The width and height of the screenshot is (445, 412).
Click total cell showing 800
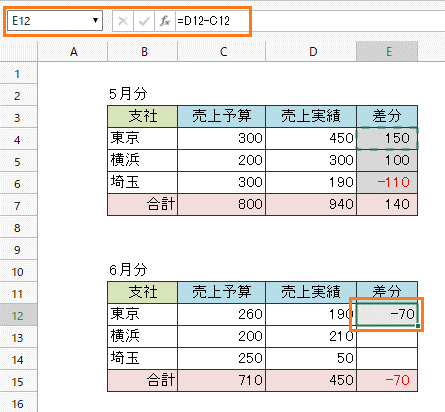point(222,204)
